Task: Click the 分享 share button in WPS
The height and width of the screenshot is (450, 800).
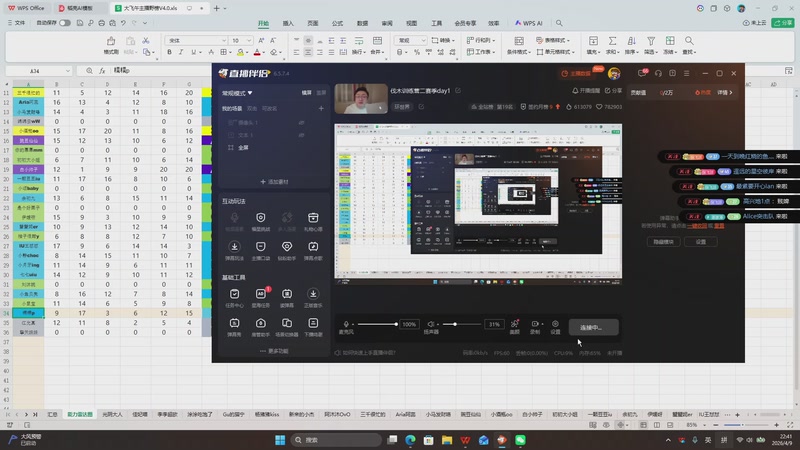Action: pos(783,23)
